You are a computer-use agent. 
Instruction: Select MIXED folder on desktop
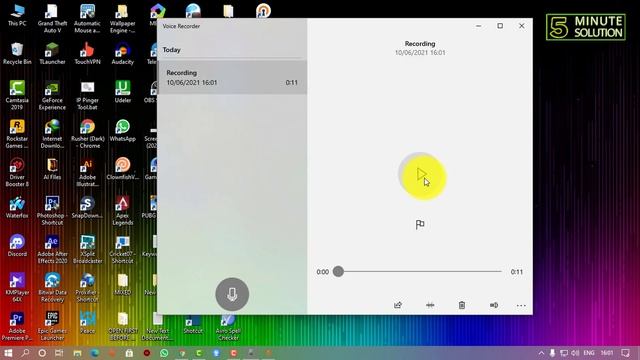point(122,284)
